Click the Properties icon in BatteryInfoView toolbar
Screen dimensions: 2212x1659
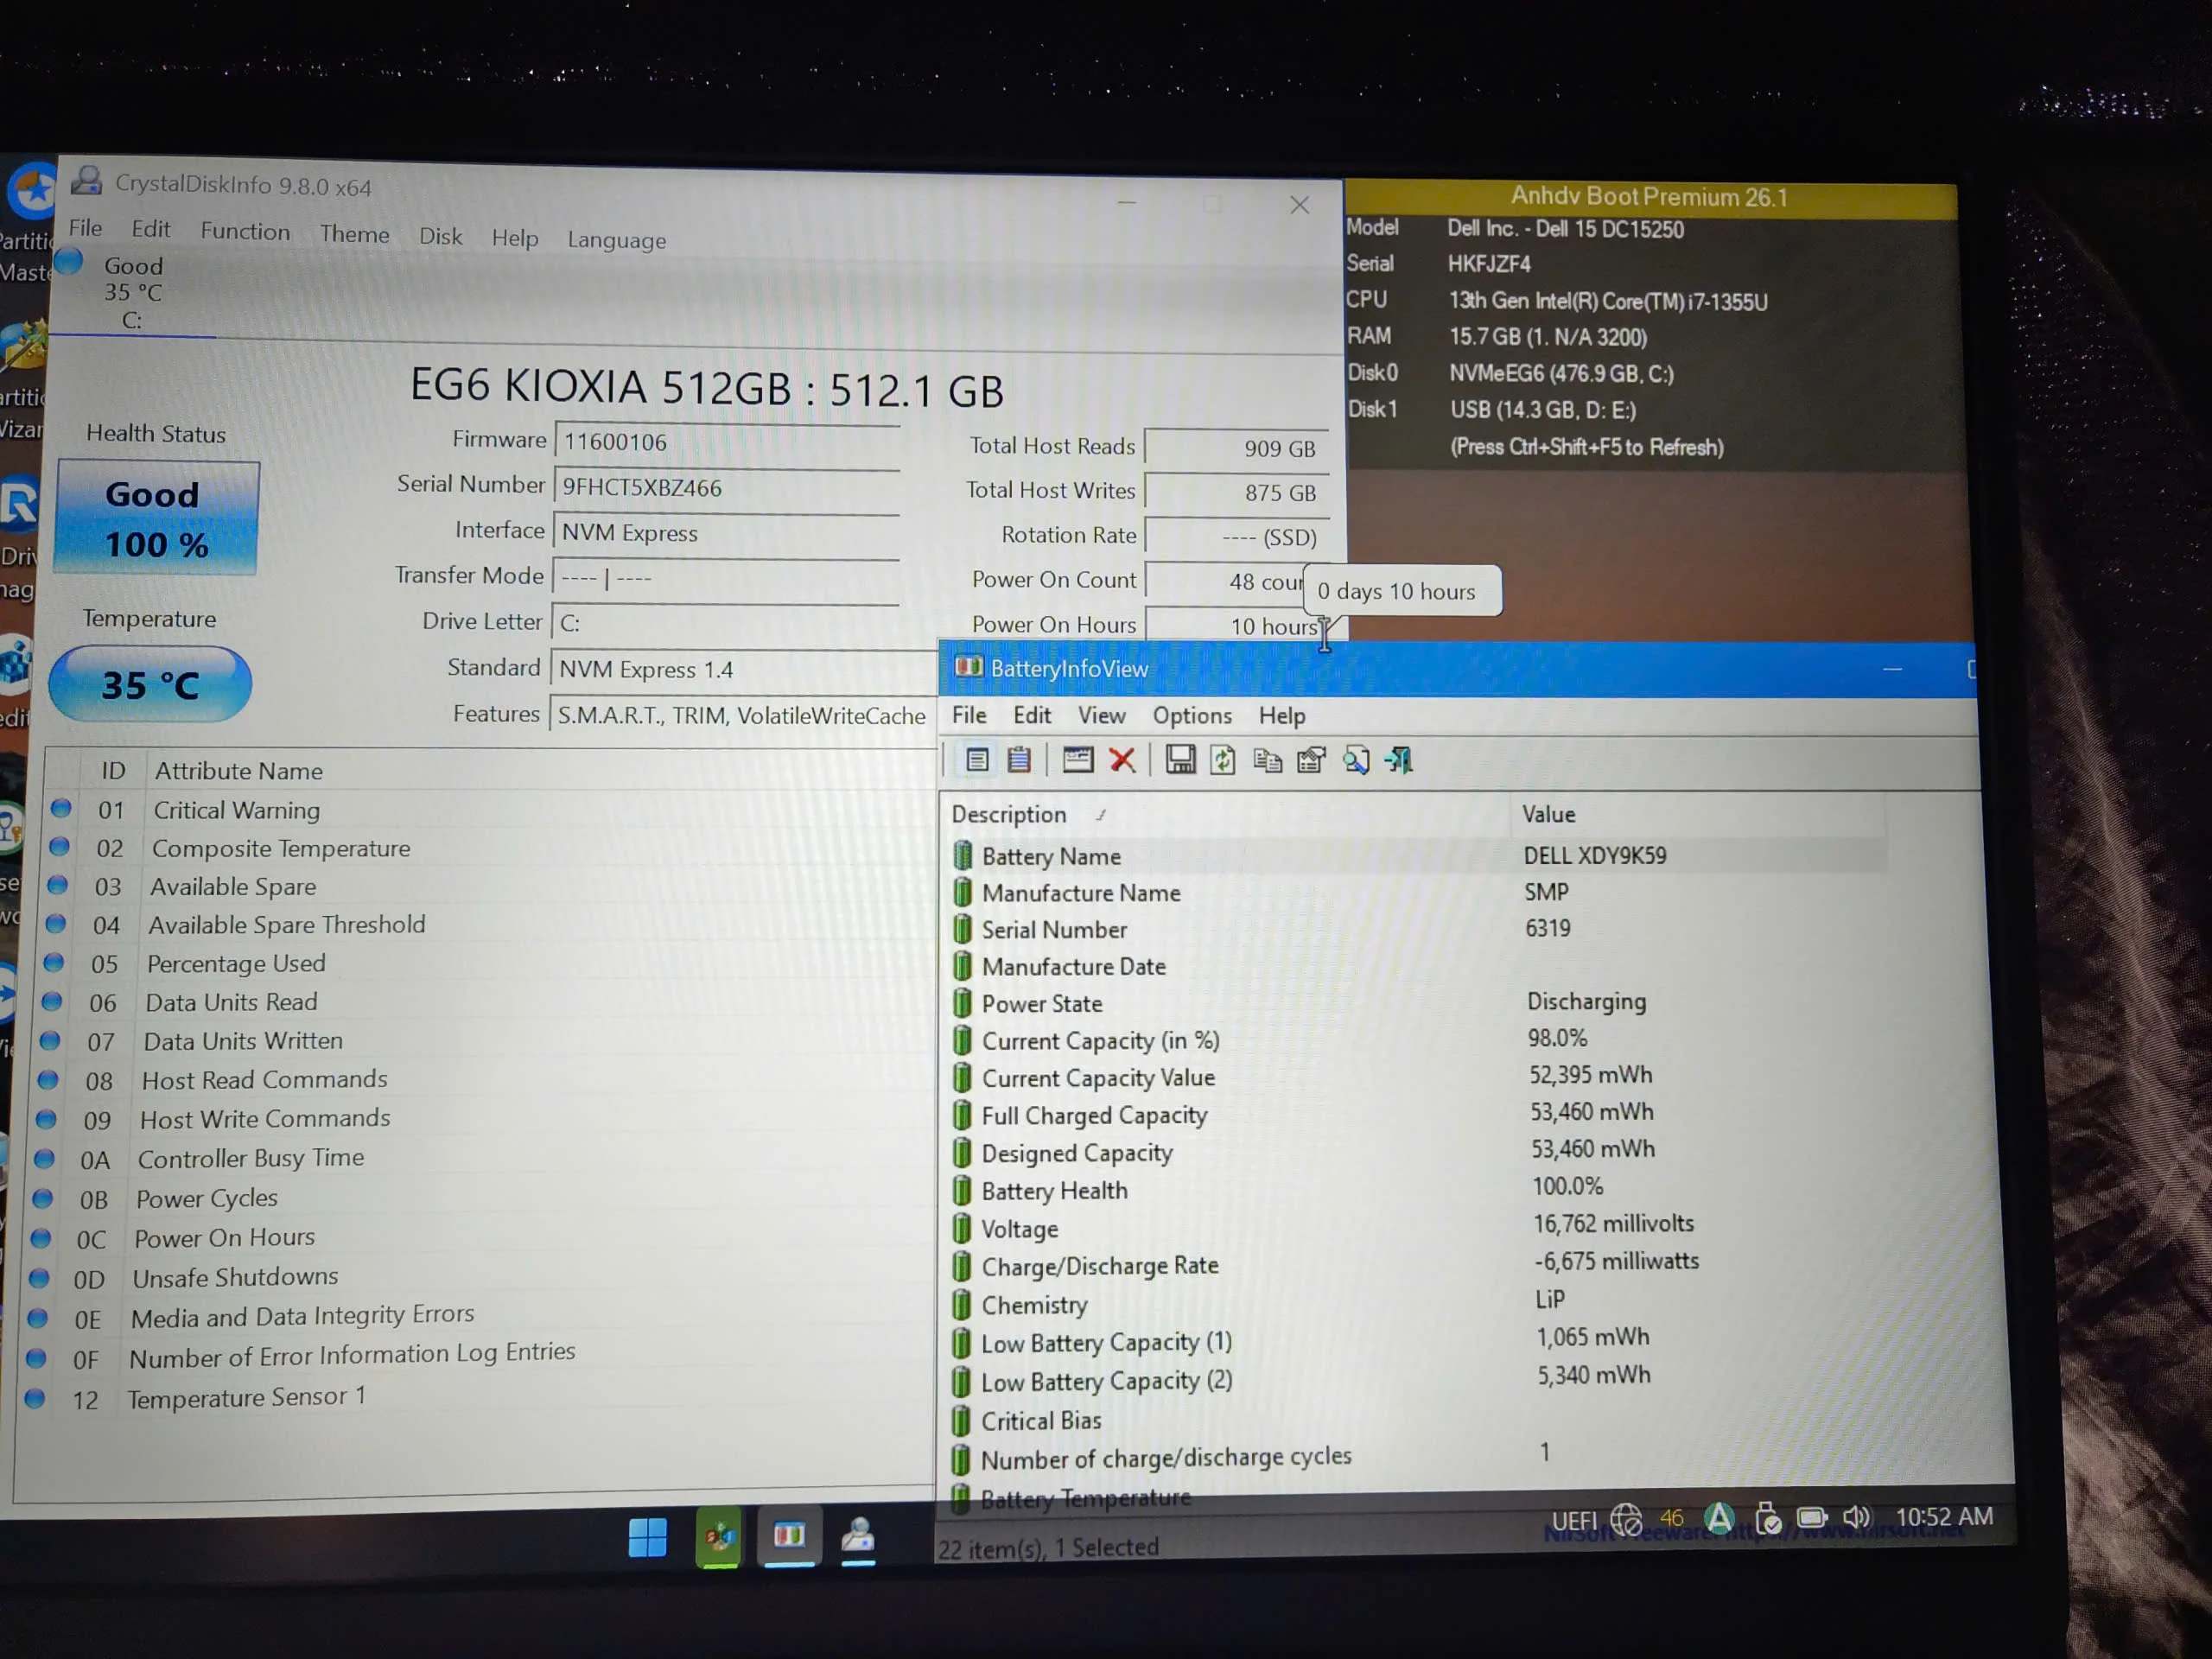[x=977, y=760]
